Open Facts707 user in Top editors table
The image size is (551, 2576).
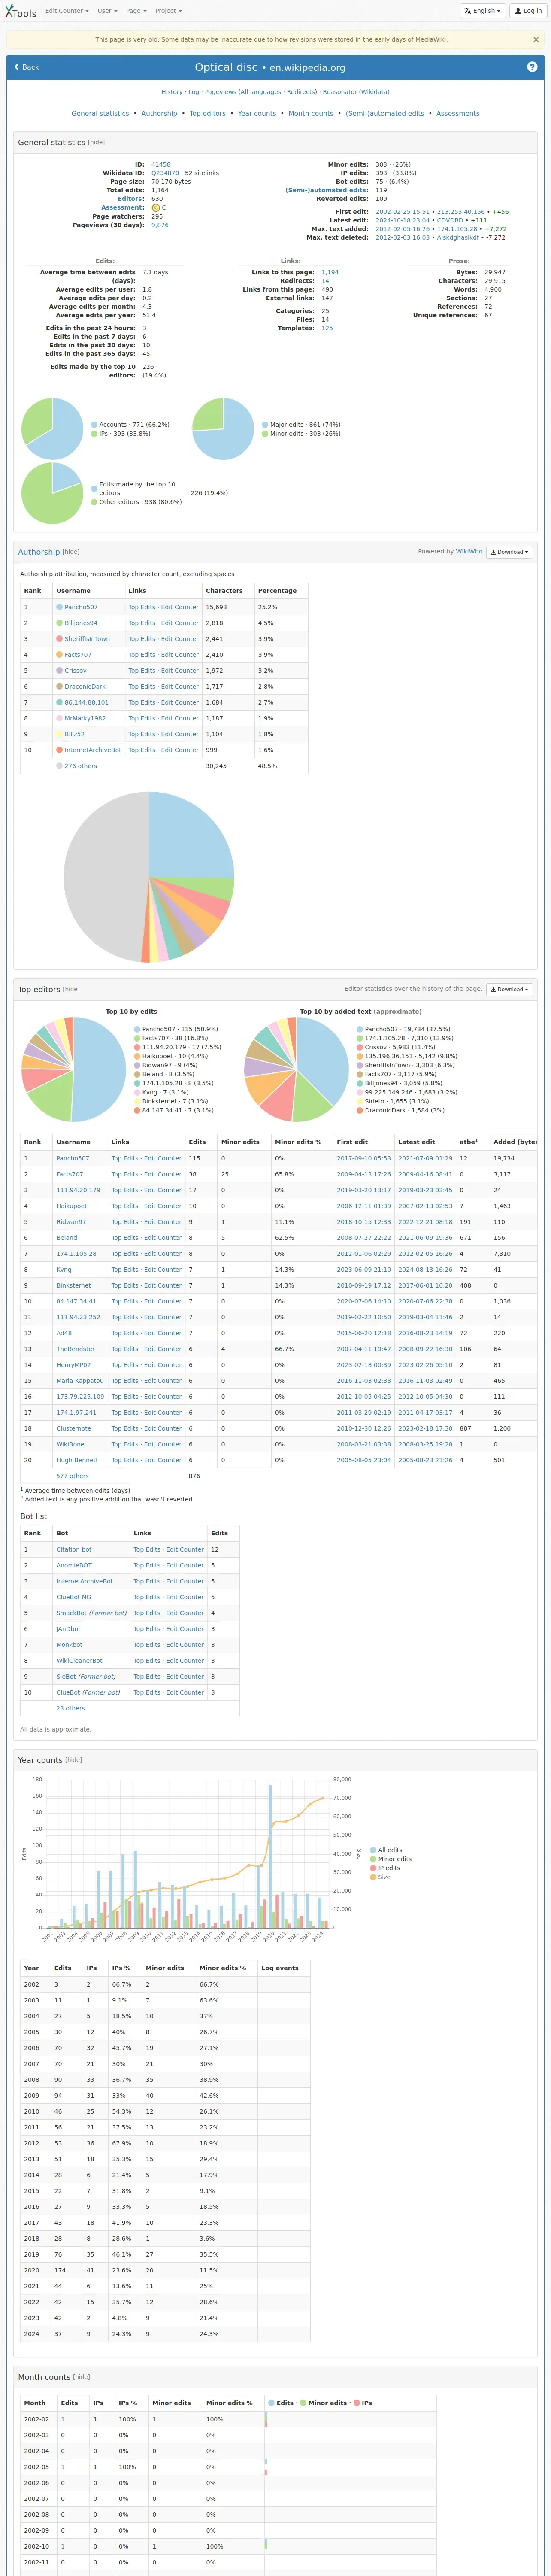pos(69,1174)
